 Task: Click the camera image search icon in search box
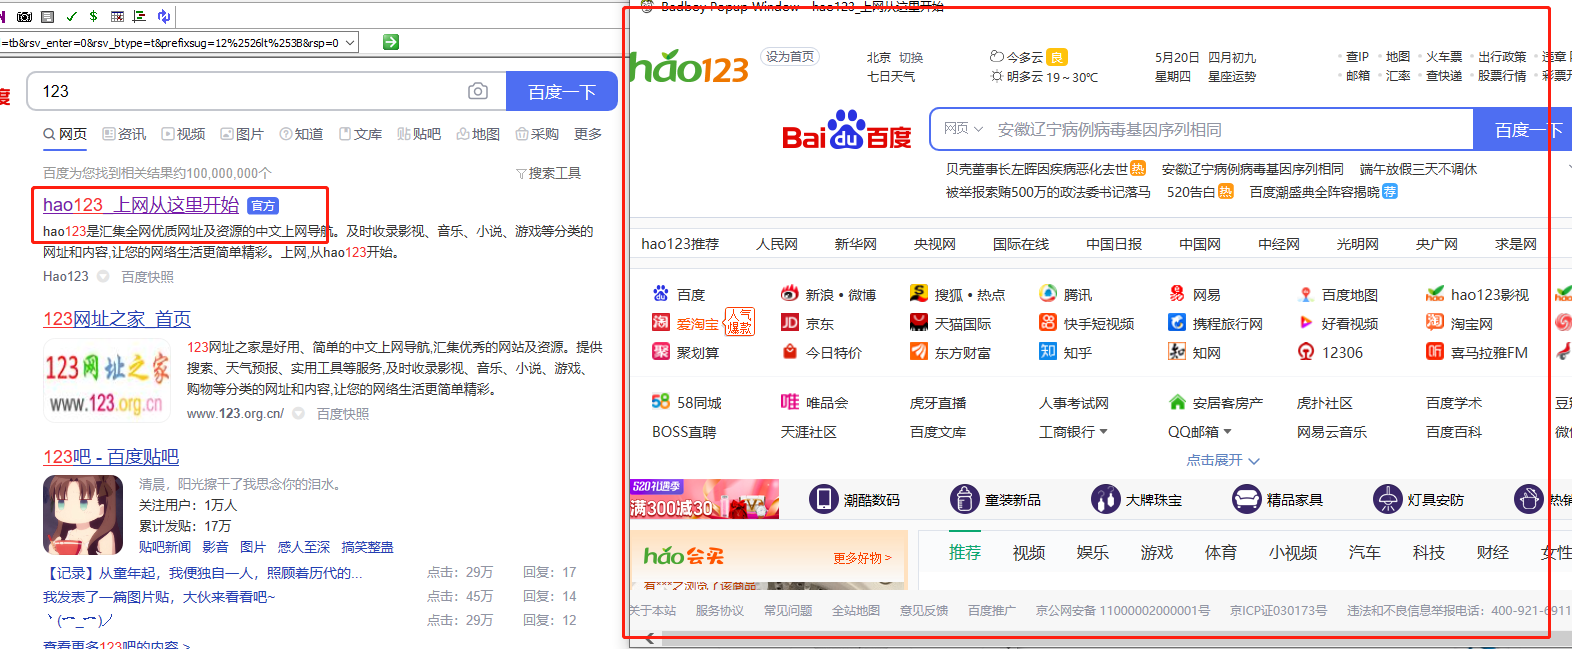pos(478,91)
